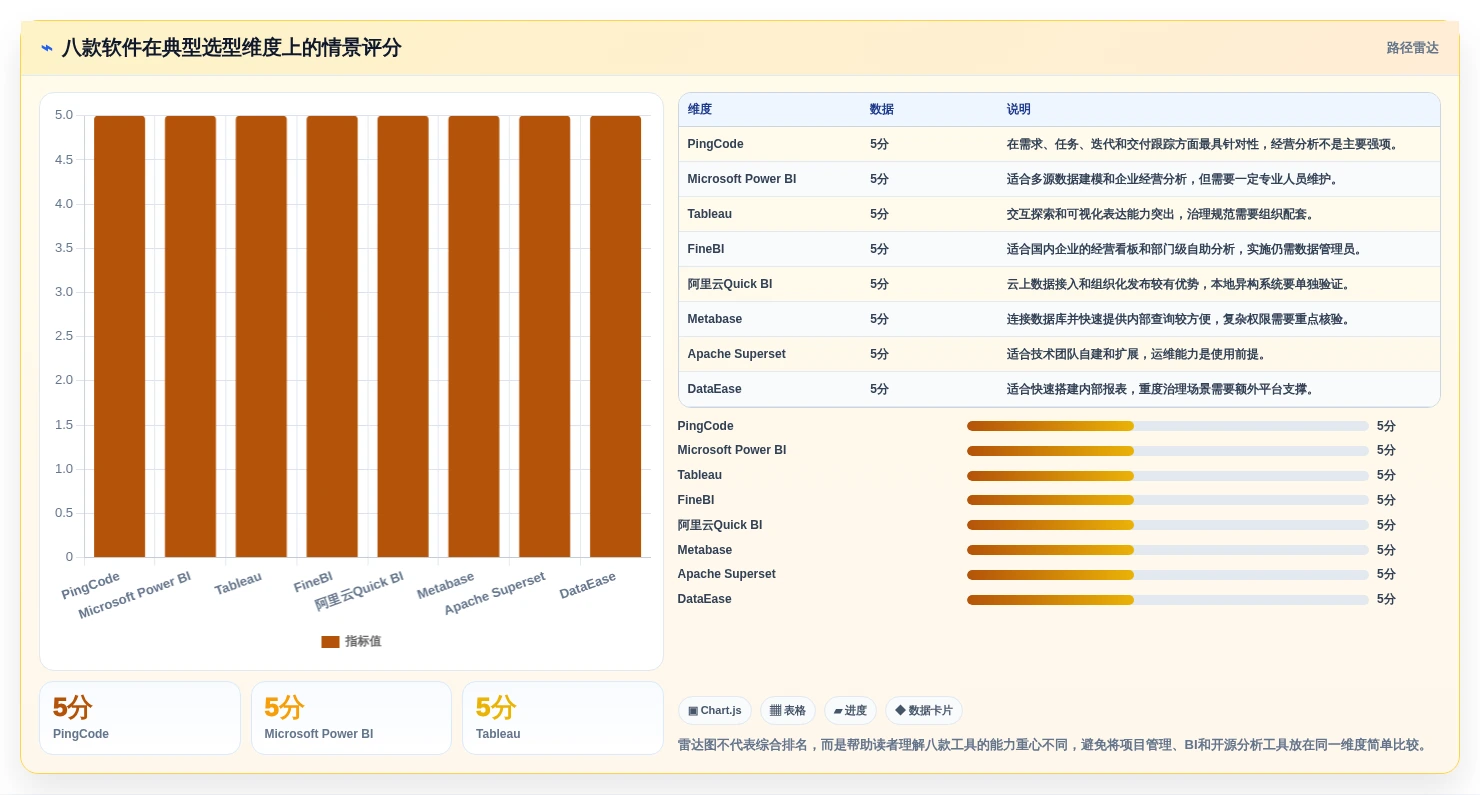The image size is (1480, 795).
Task: Open the Tableau 5分 data card
Action: pos(563,718)
